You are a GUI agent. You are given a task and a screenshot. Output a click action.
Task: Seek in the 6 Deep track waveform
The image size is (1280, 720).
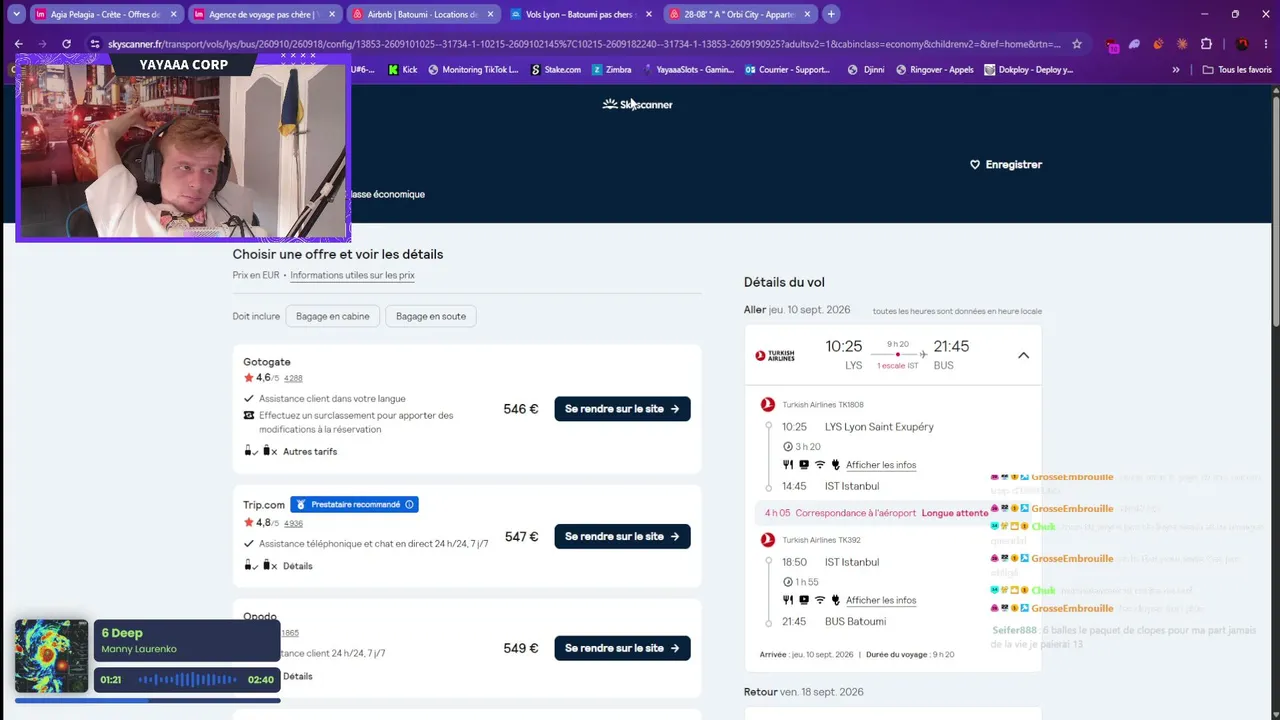point(188,680)
